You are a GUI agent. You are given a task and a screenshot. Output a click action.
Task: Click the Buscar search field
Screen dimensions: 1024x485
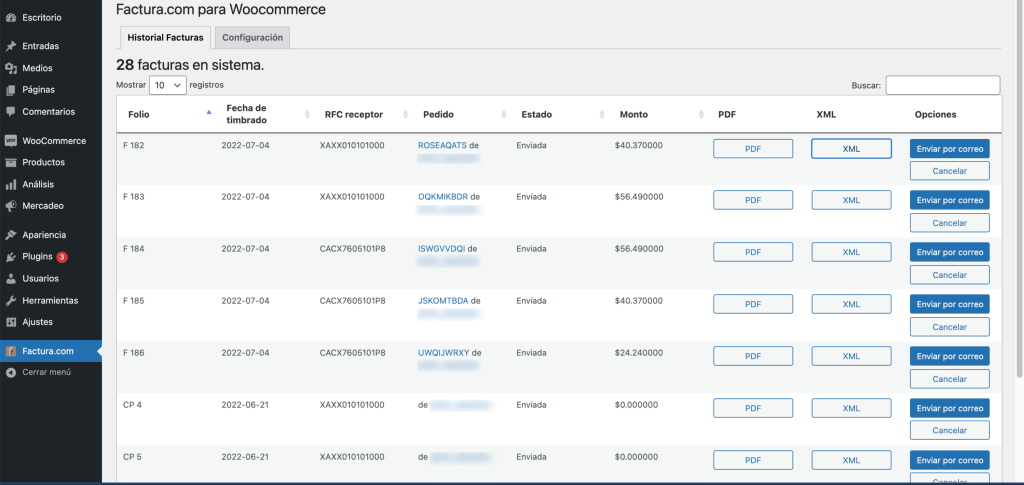tap(942, 86)
